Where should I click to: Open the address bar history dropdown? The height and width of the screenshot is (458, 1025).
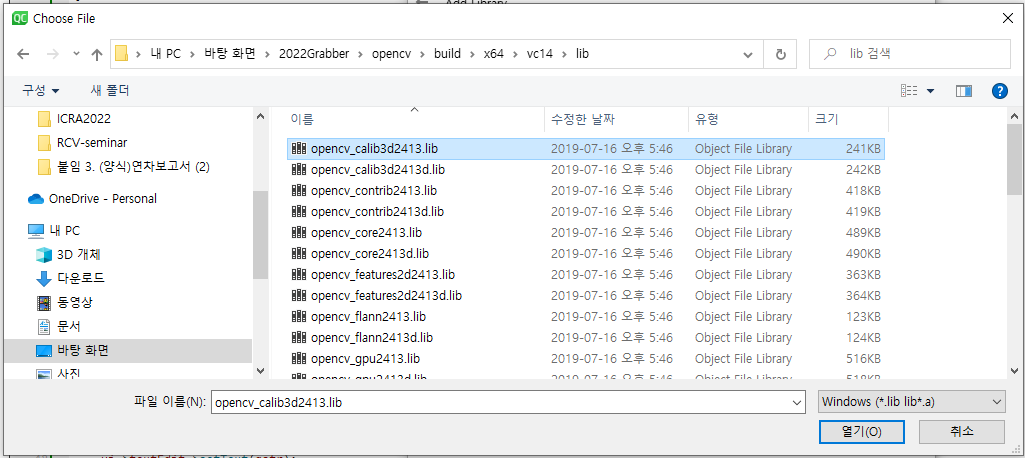click(749, 54)
